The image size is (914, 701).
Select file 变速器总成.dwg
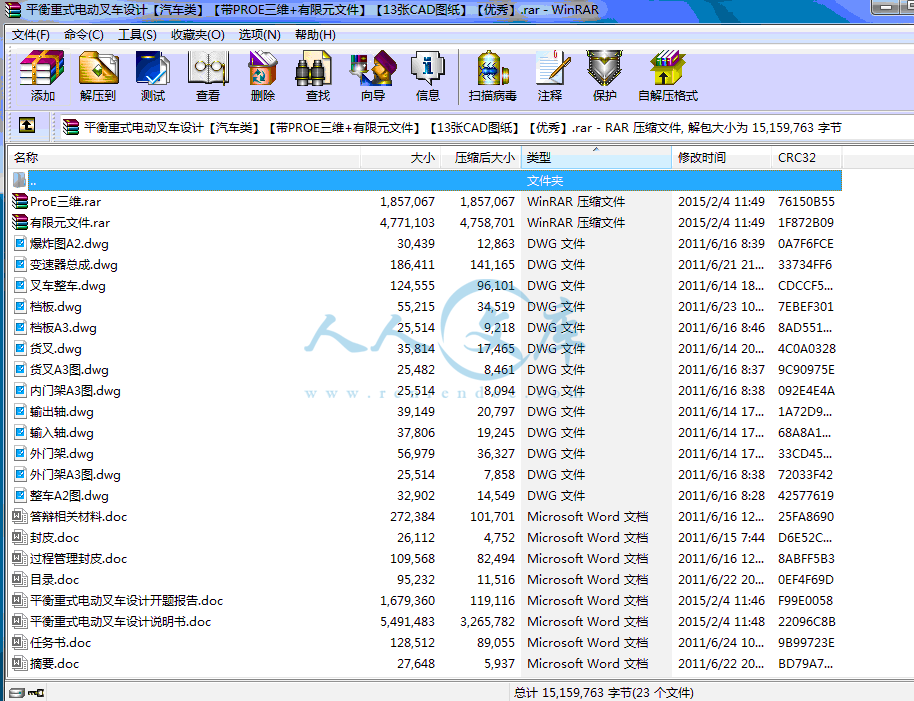coord(73,265)
